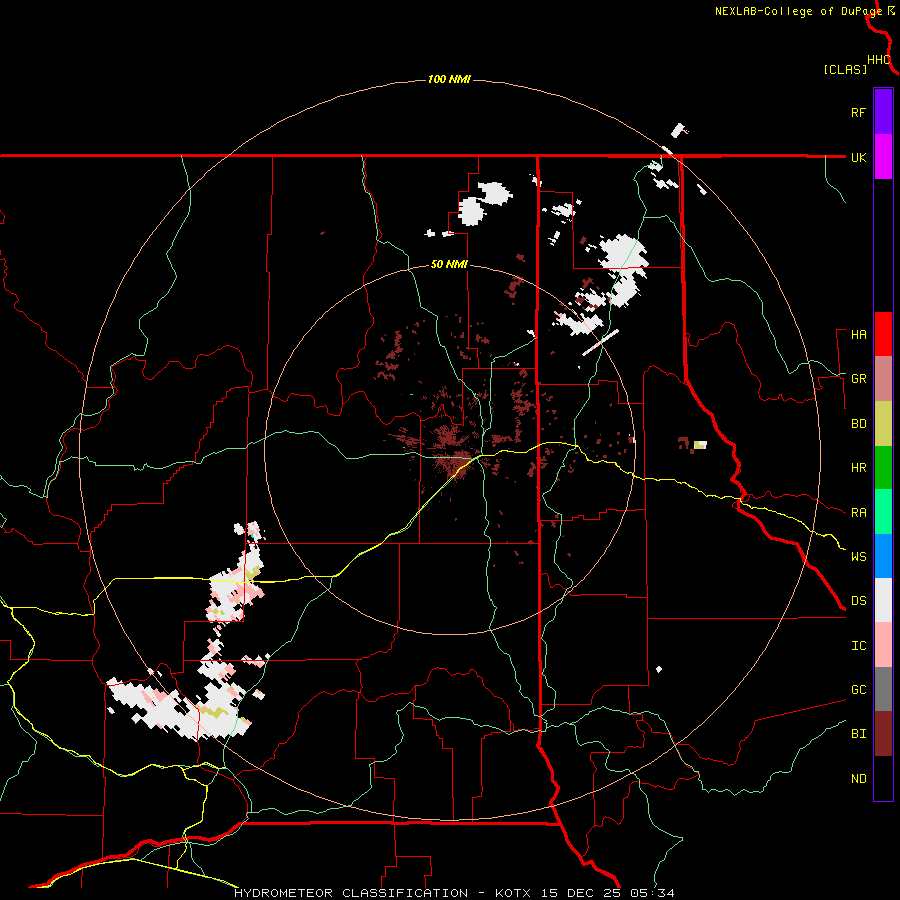Click the yellow BD echo east of radar
The height and width of the screenshot is (900, 900).
[x=700, y=445]
